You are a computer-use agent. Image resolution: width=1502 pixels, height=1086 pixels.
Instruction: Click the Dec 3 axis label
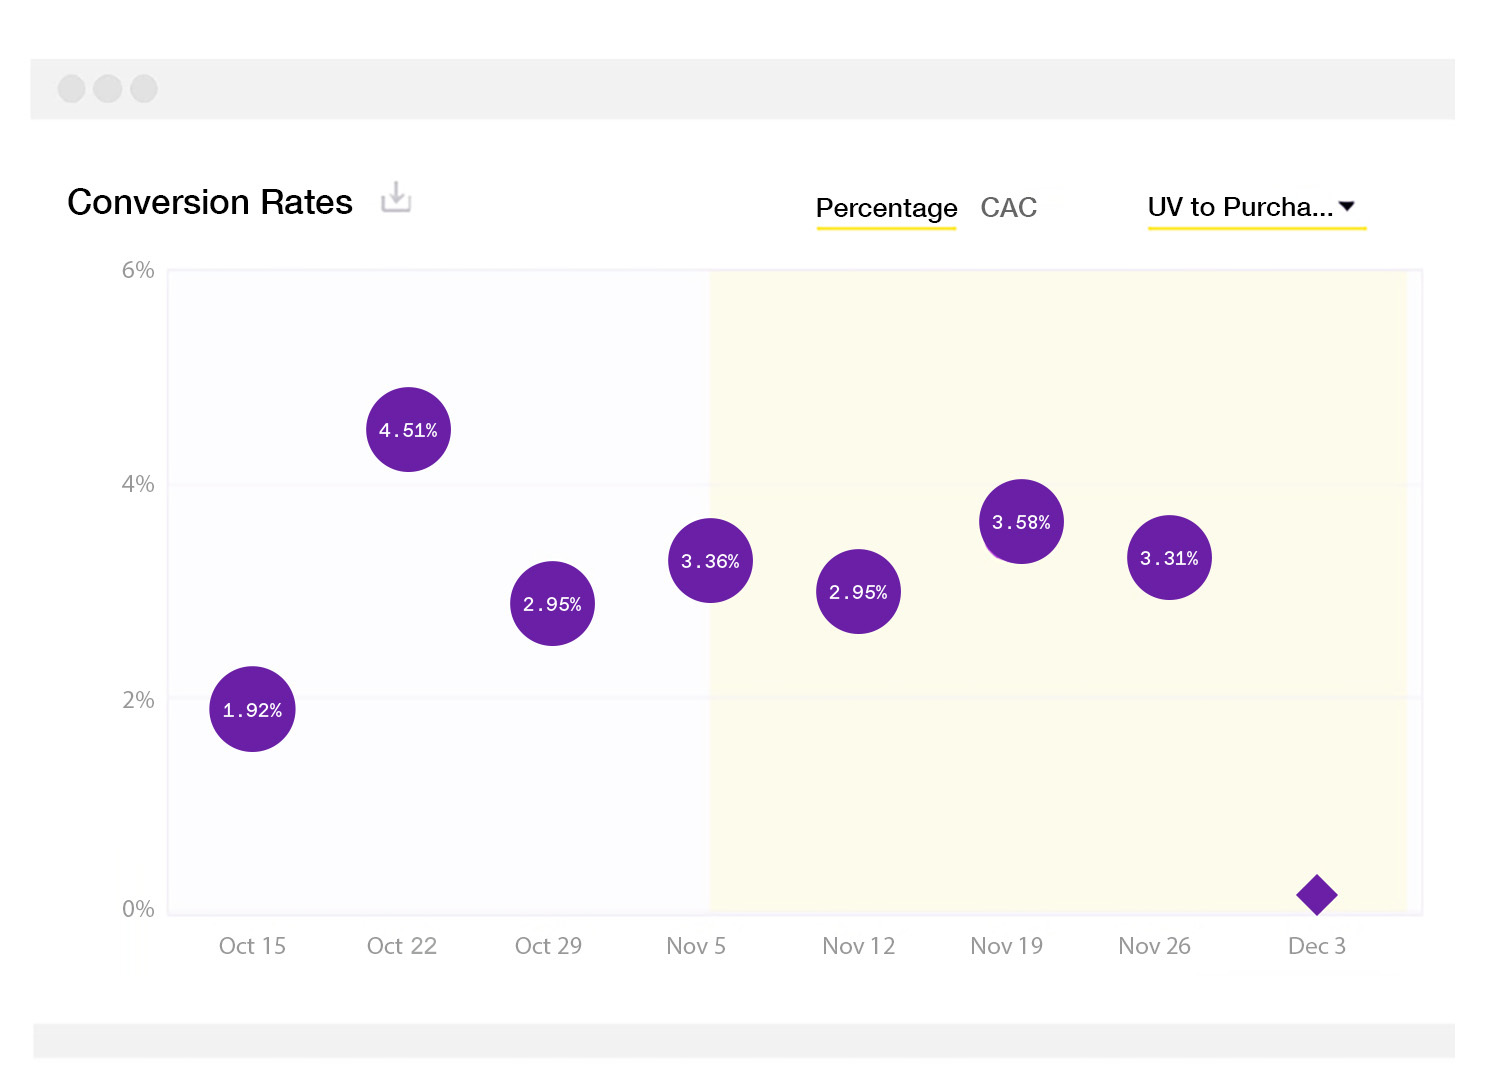coord(1316,946)
